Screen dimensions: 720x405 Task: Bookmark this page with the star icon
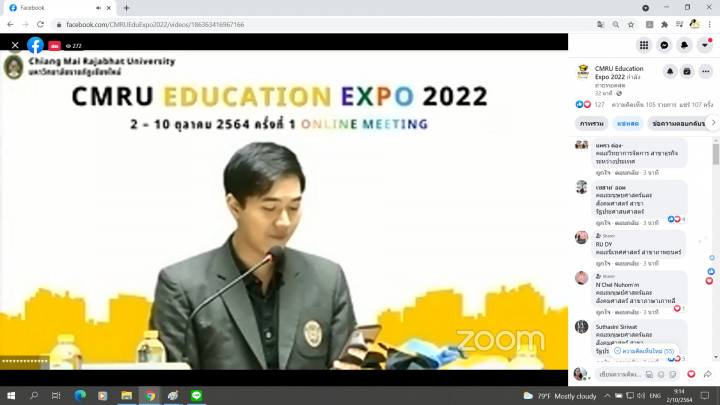(631, 24)
